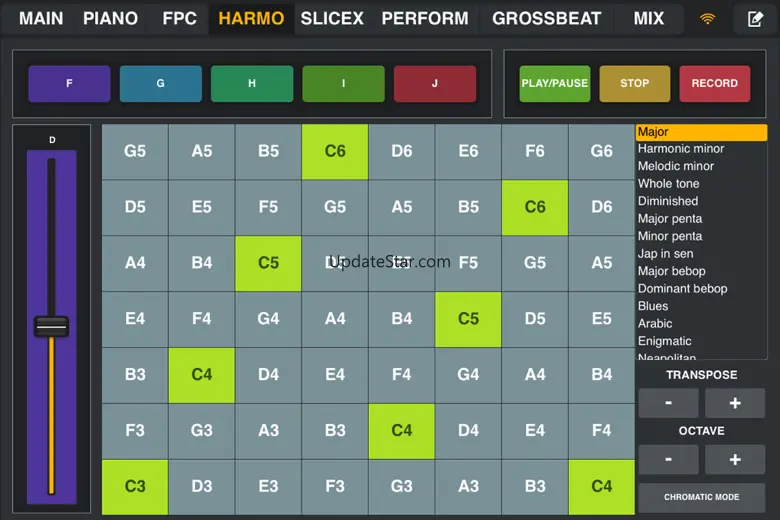Open the GROSSBEAT tab

[x=546, y=18]
